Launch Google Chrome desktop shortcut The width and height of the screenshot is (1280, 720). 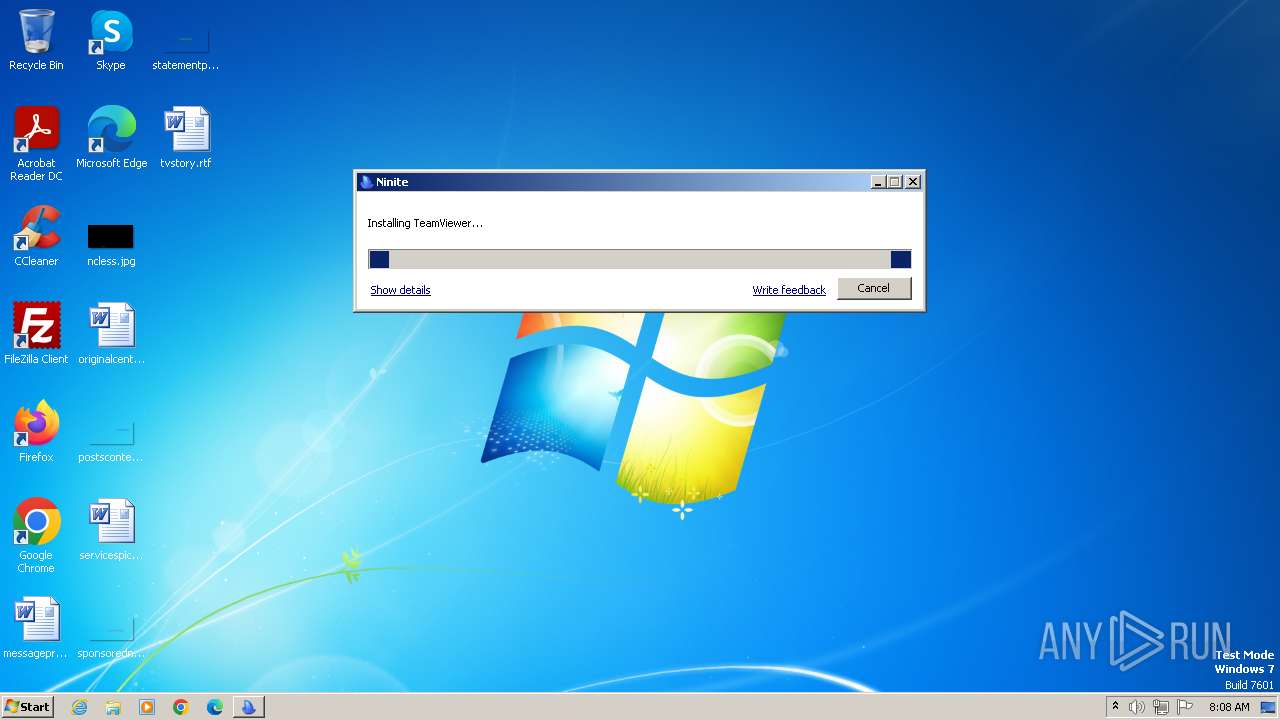[x=36, y=536]
